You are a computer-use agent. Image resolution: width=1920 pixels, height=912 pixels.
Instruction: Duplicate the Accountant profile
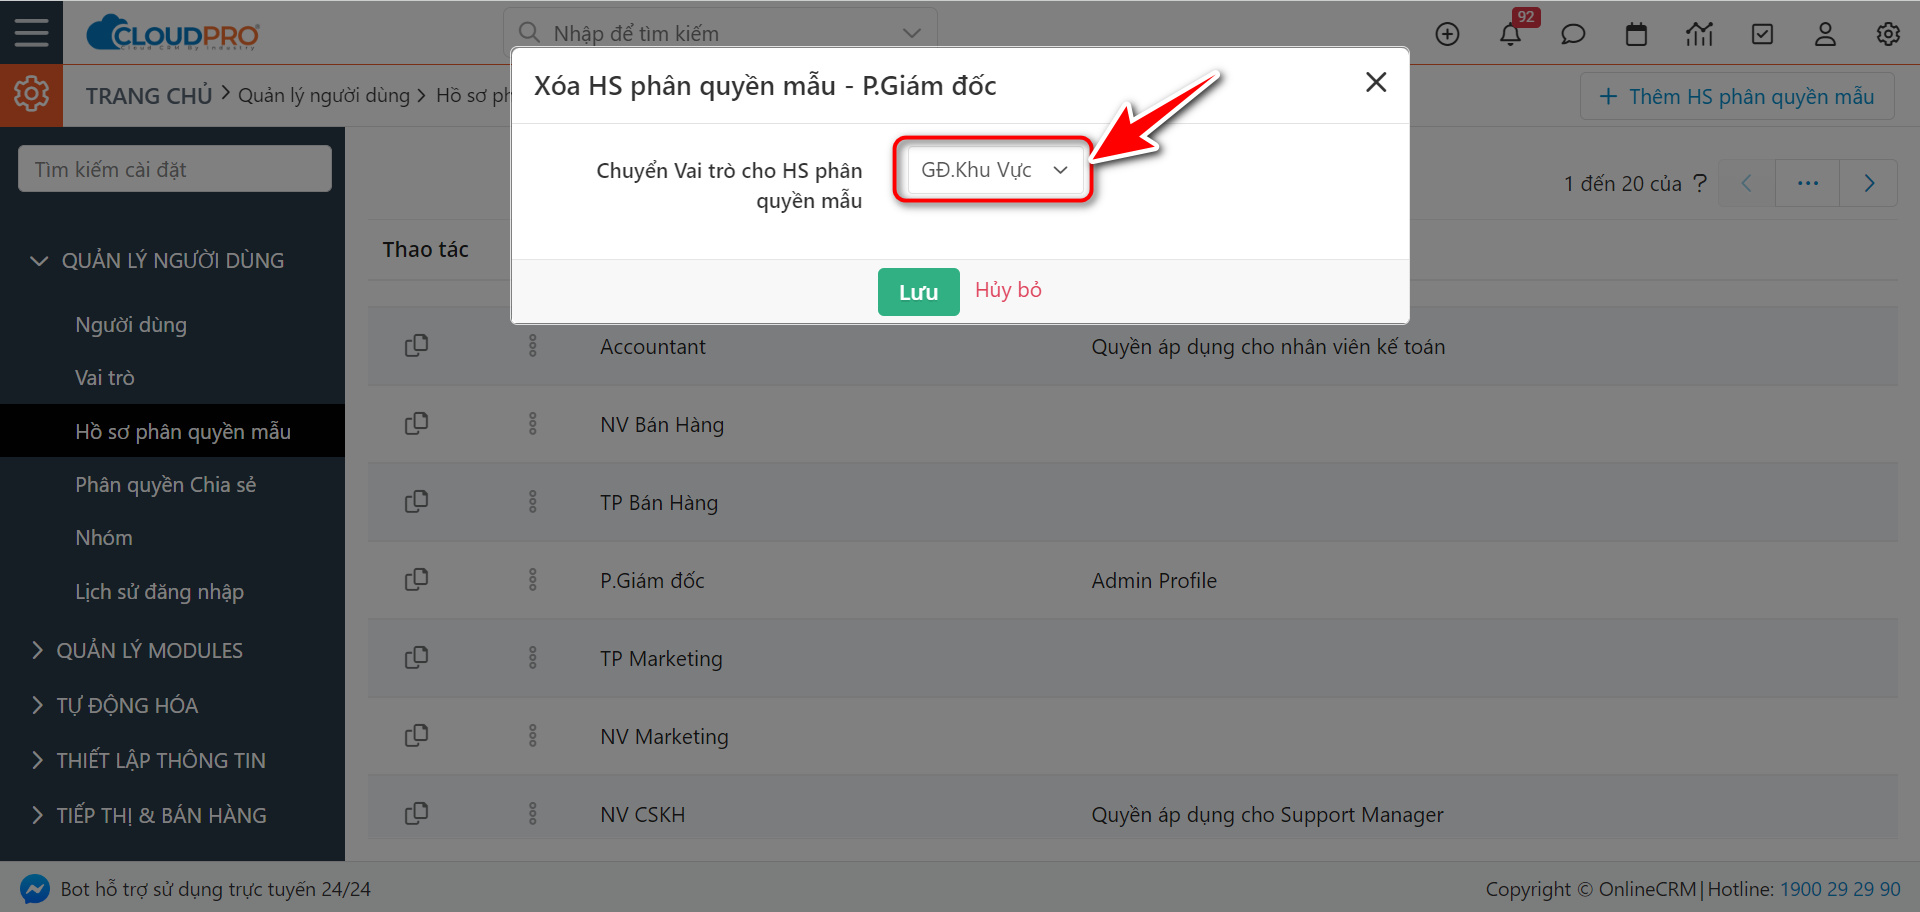pyautogui.click(x=416, y=346)
